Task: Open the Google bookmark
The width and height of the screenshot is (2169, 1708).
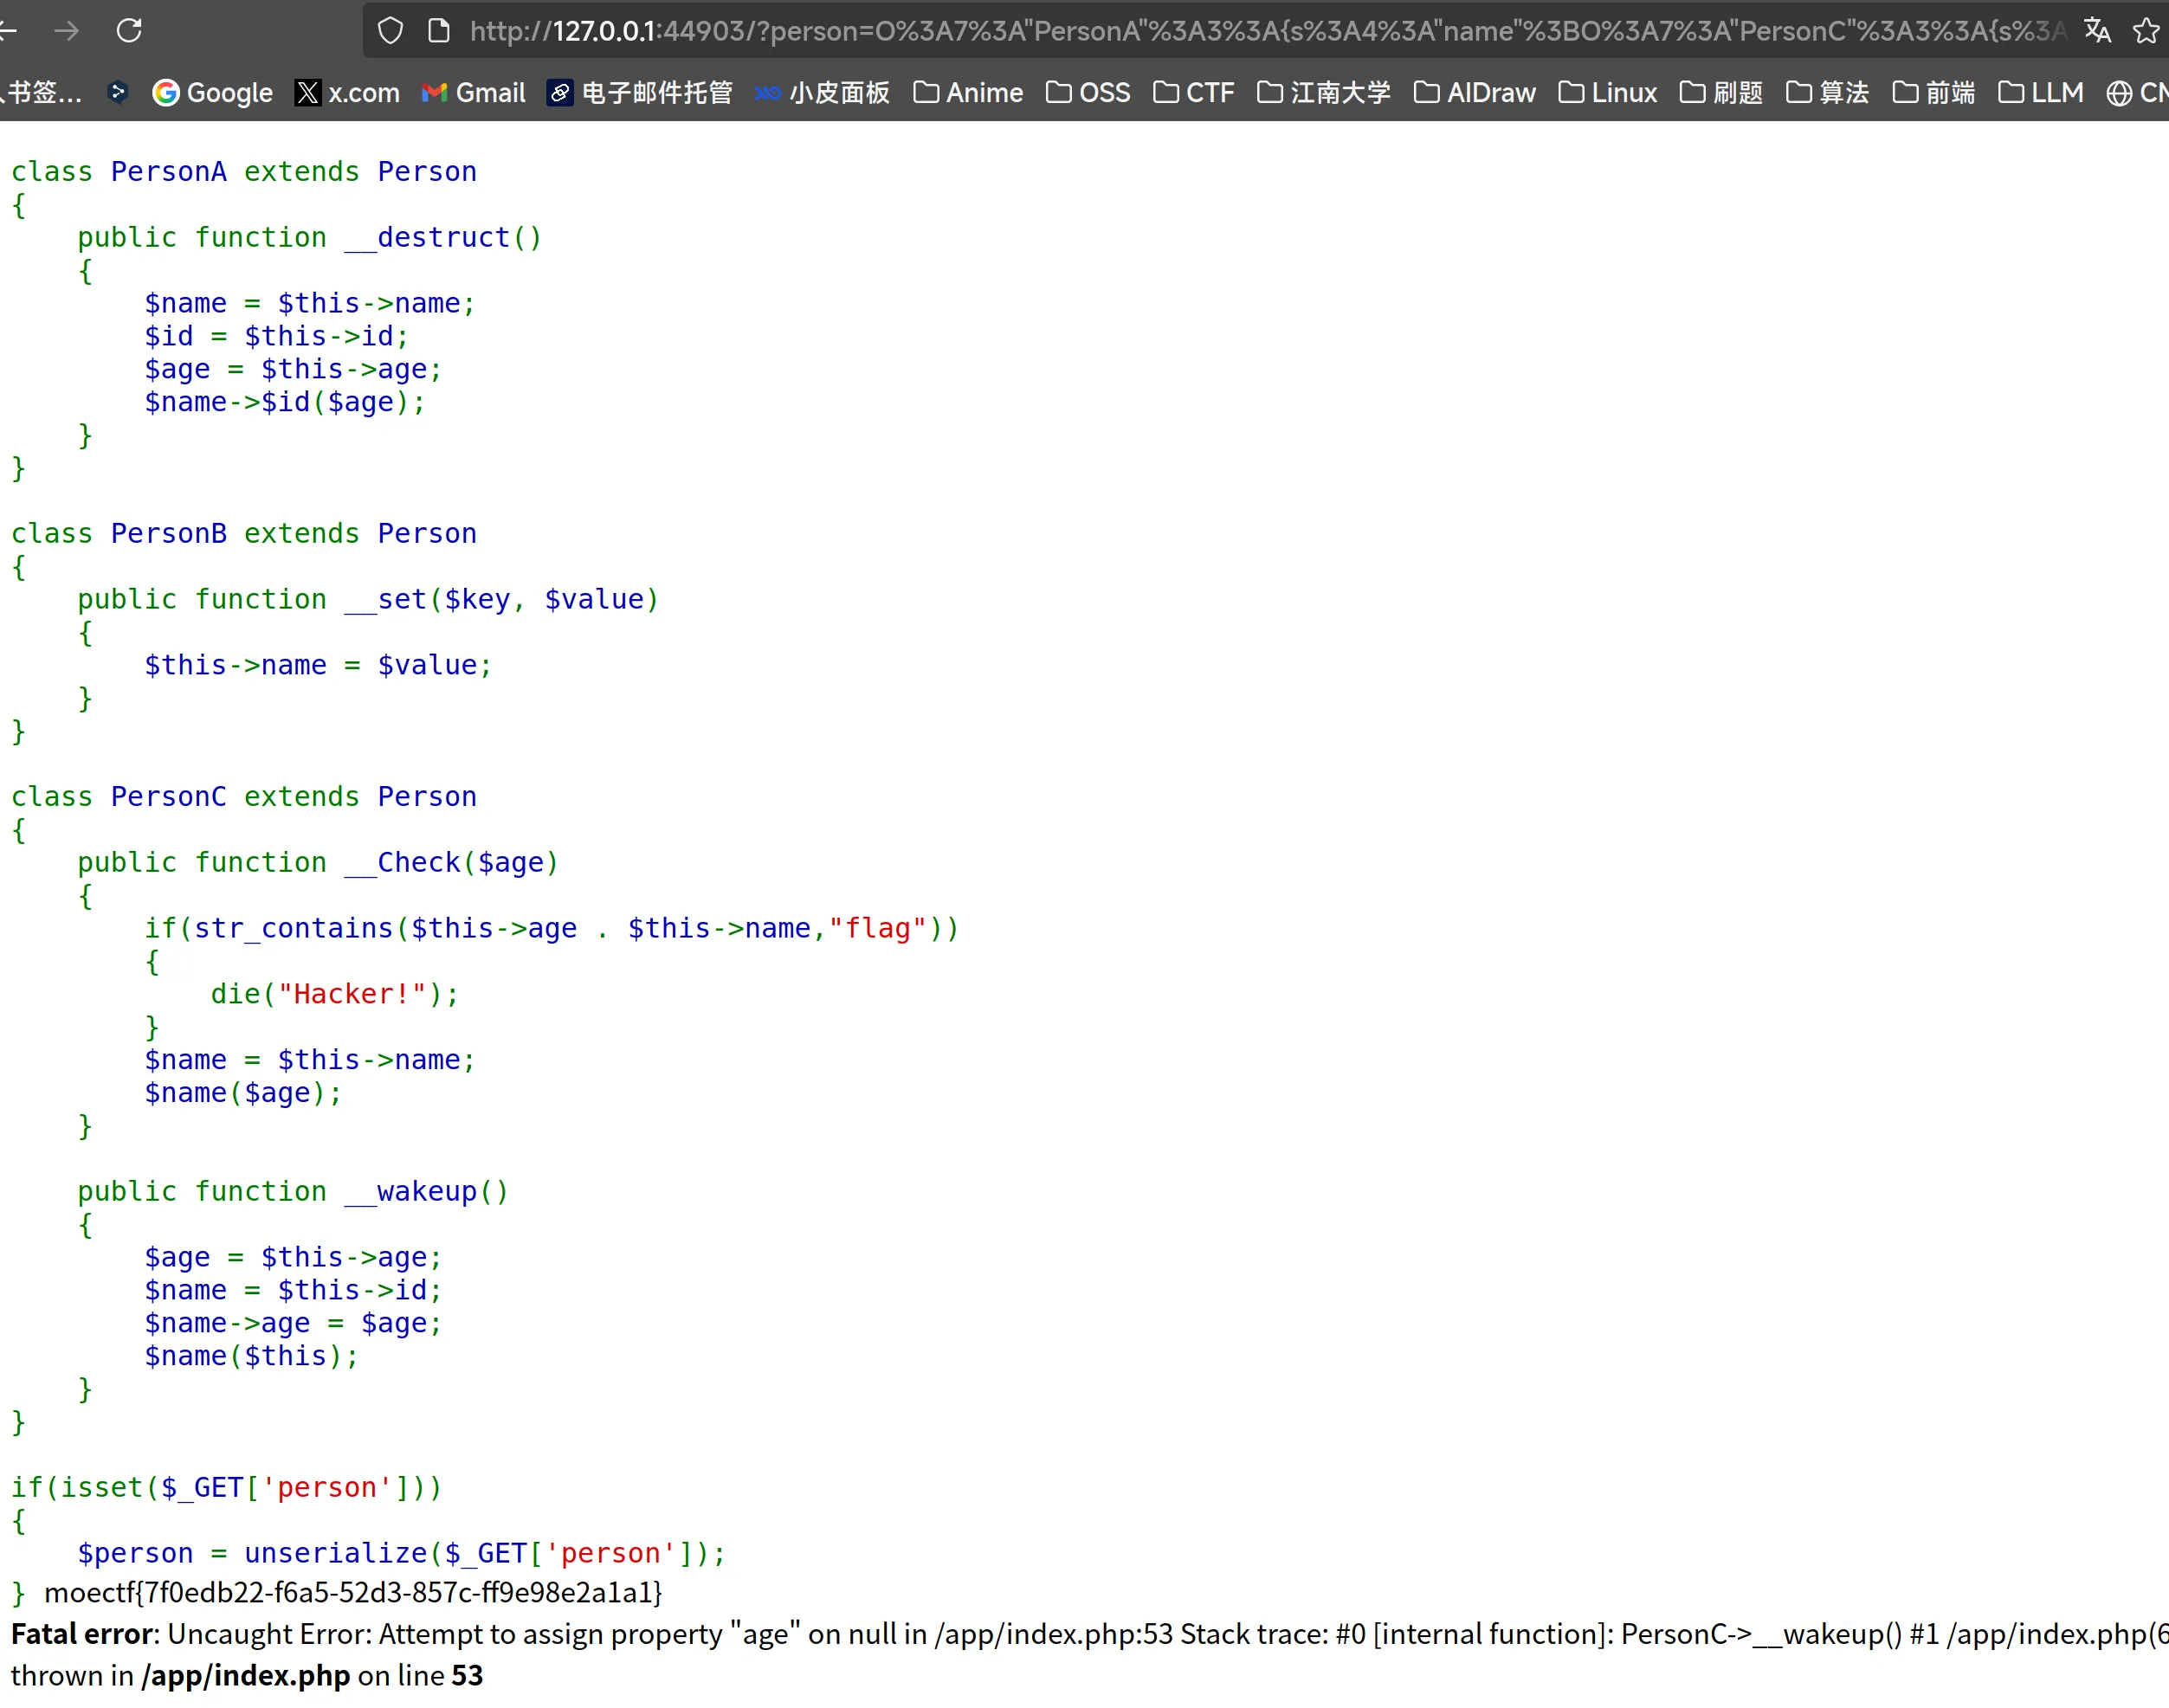Action: [x=212, y=93]
